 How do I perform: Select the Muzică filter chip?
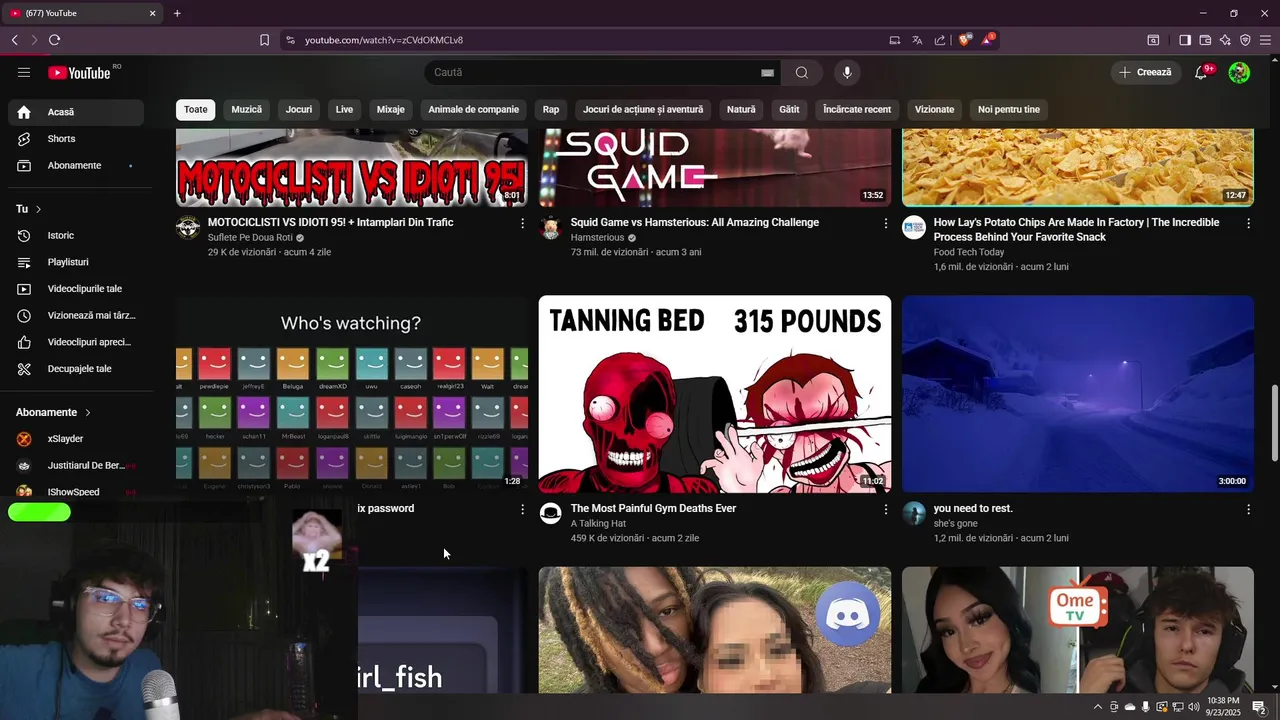[247, 109]
